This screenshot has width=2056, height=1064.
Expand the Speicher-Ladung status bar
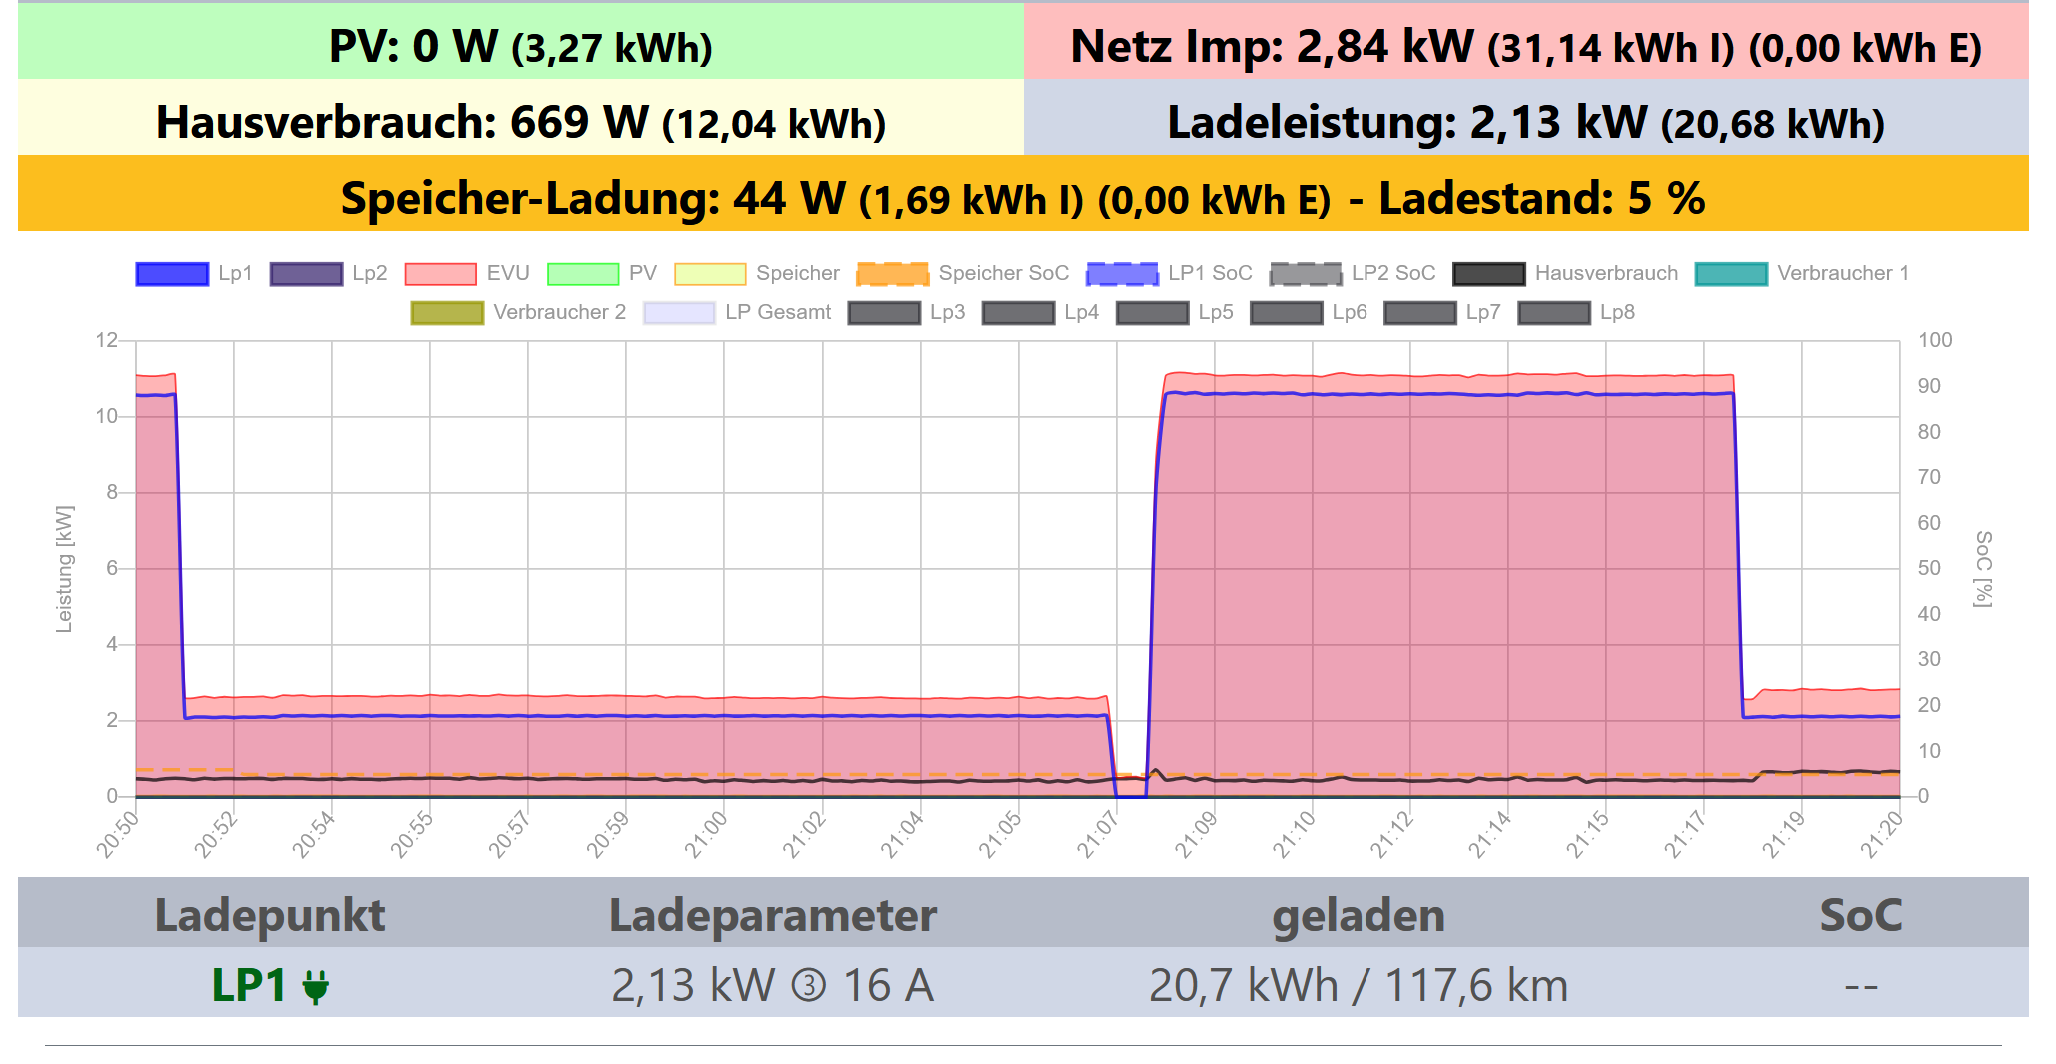click(1023, 198)
